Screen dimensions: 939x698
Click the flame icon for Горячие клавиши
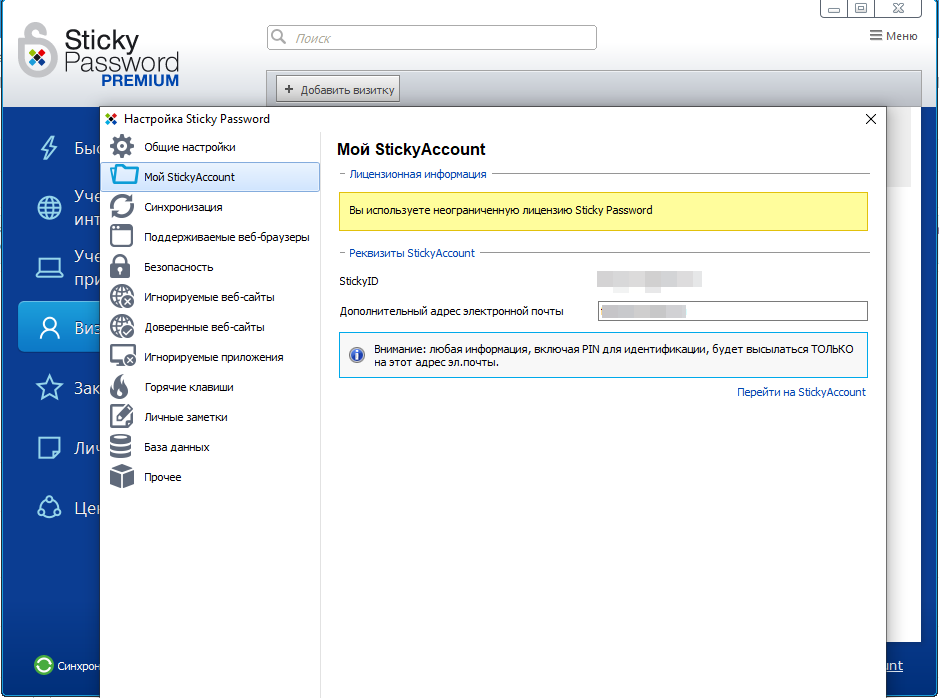point(120,387)
